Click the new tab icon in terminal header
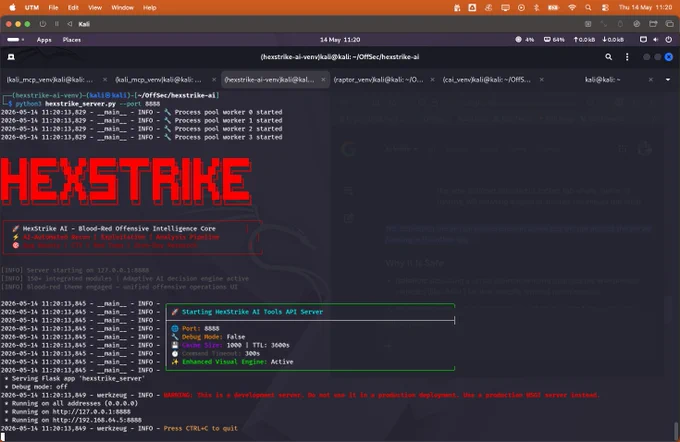Viewport: 680px width, 442px height. pyautogui.click(x=11, y=57)
